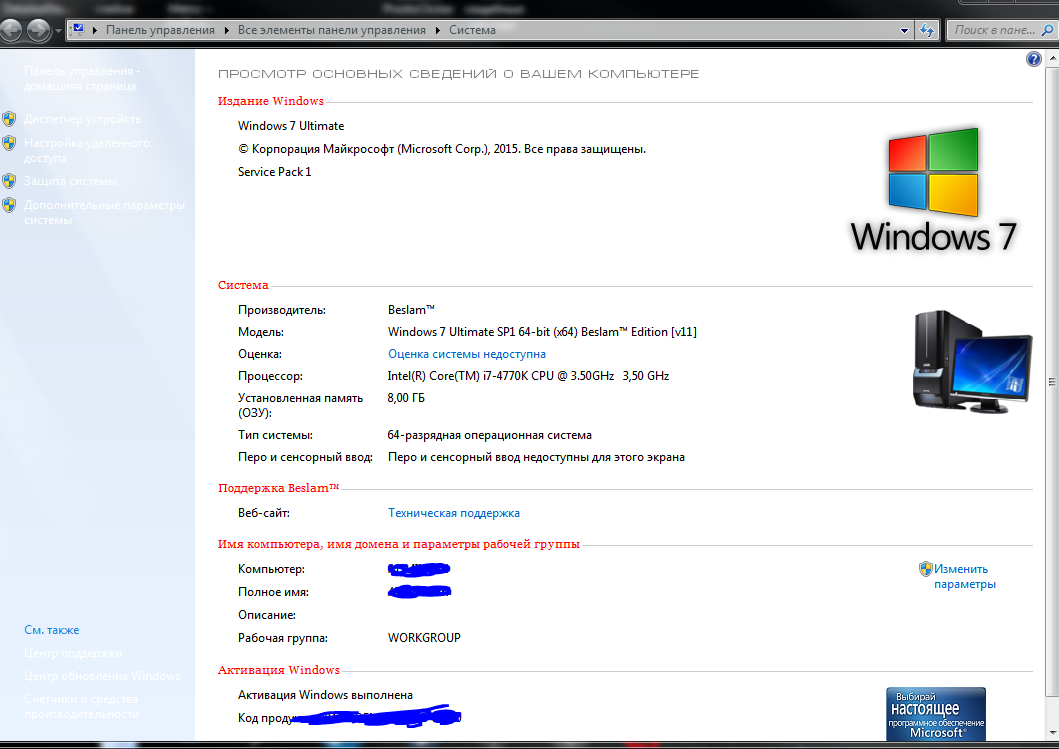
Task: Click shield icon beside 'Настройка удаленного доступа'
Action: click(9, 143)
